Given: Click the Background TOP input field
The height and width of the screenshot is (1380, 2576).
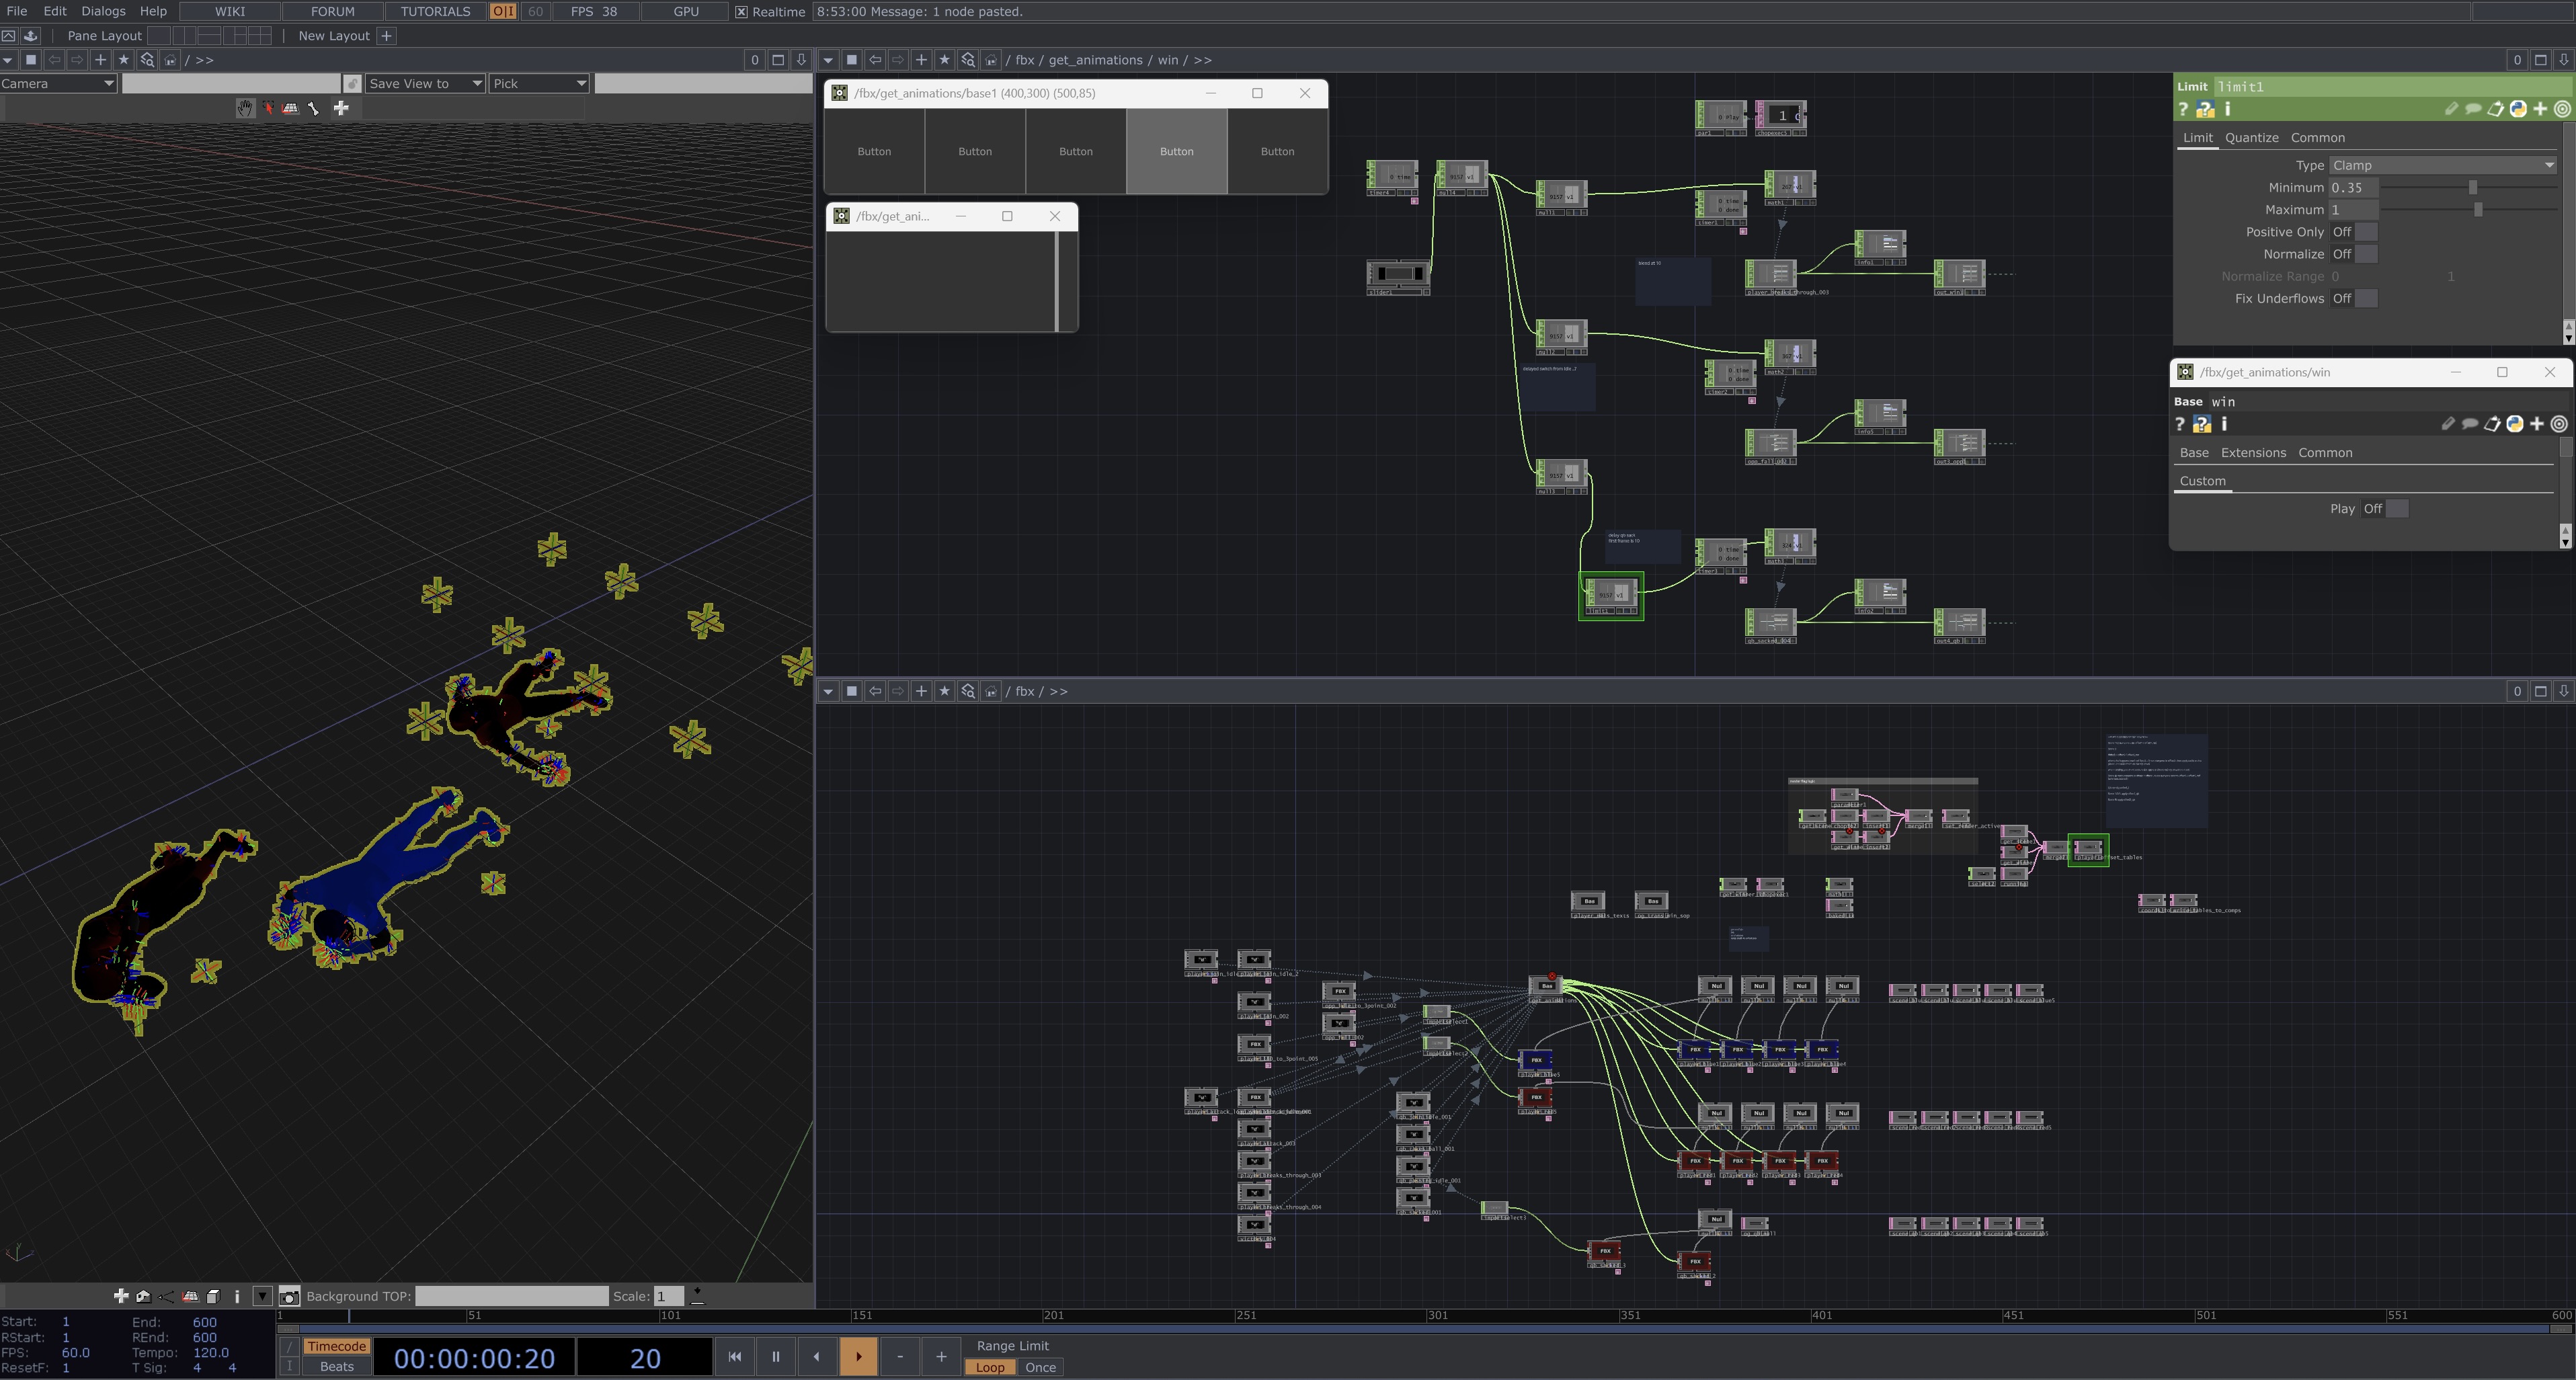Looking at the screenshot, I should 511,1297.
